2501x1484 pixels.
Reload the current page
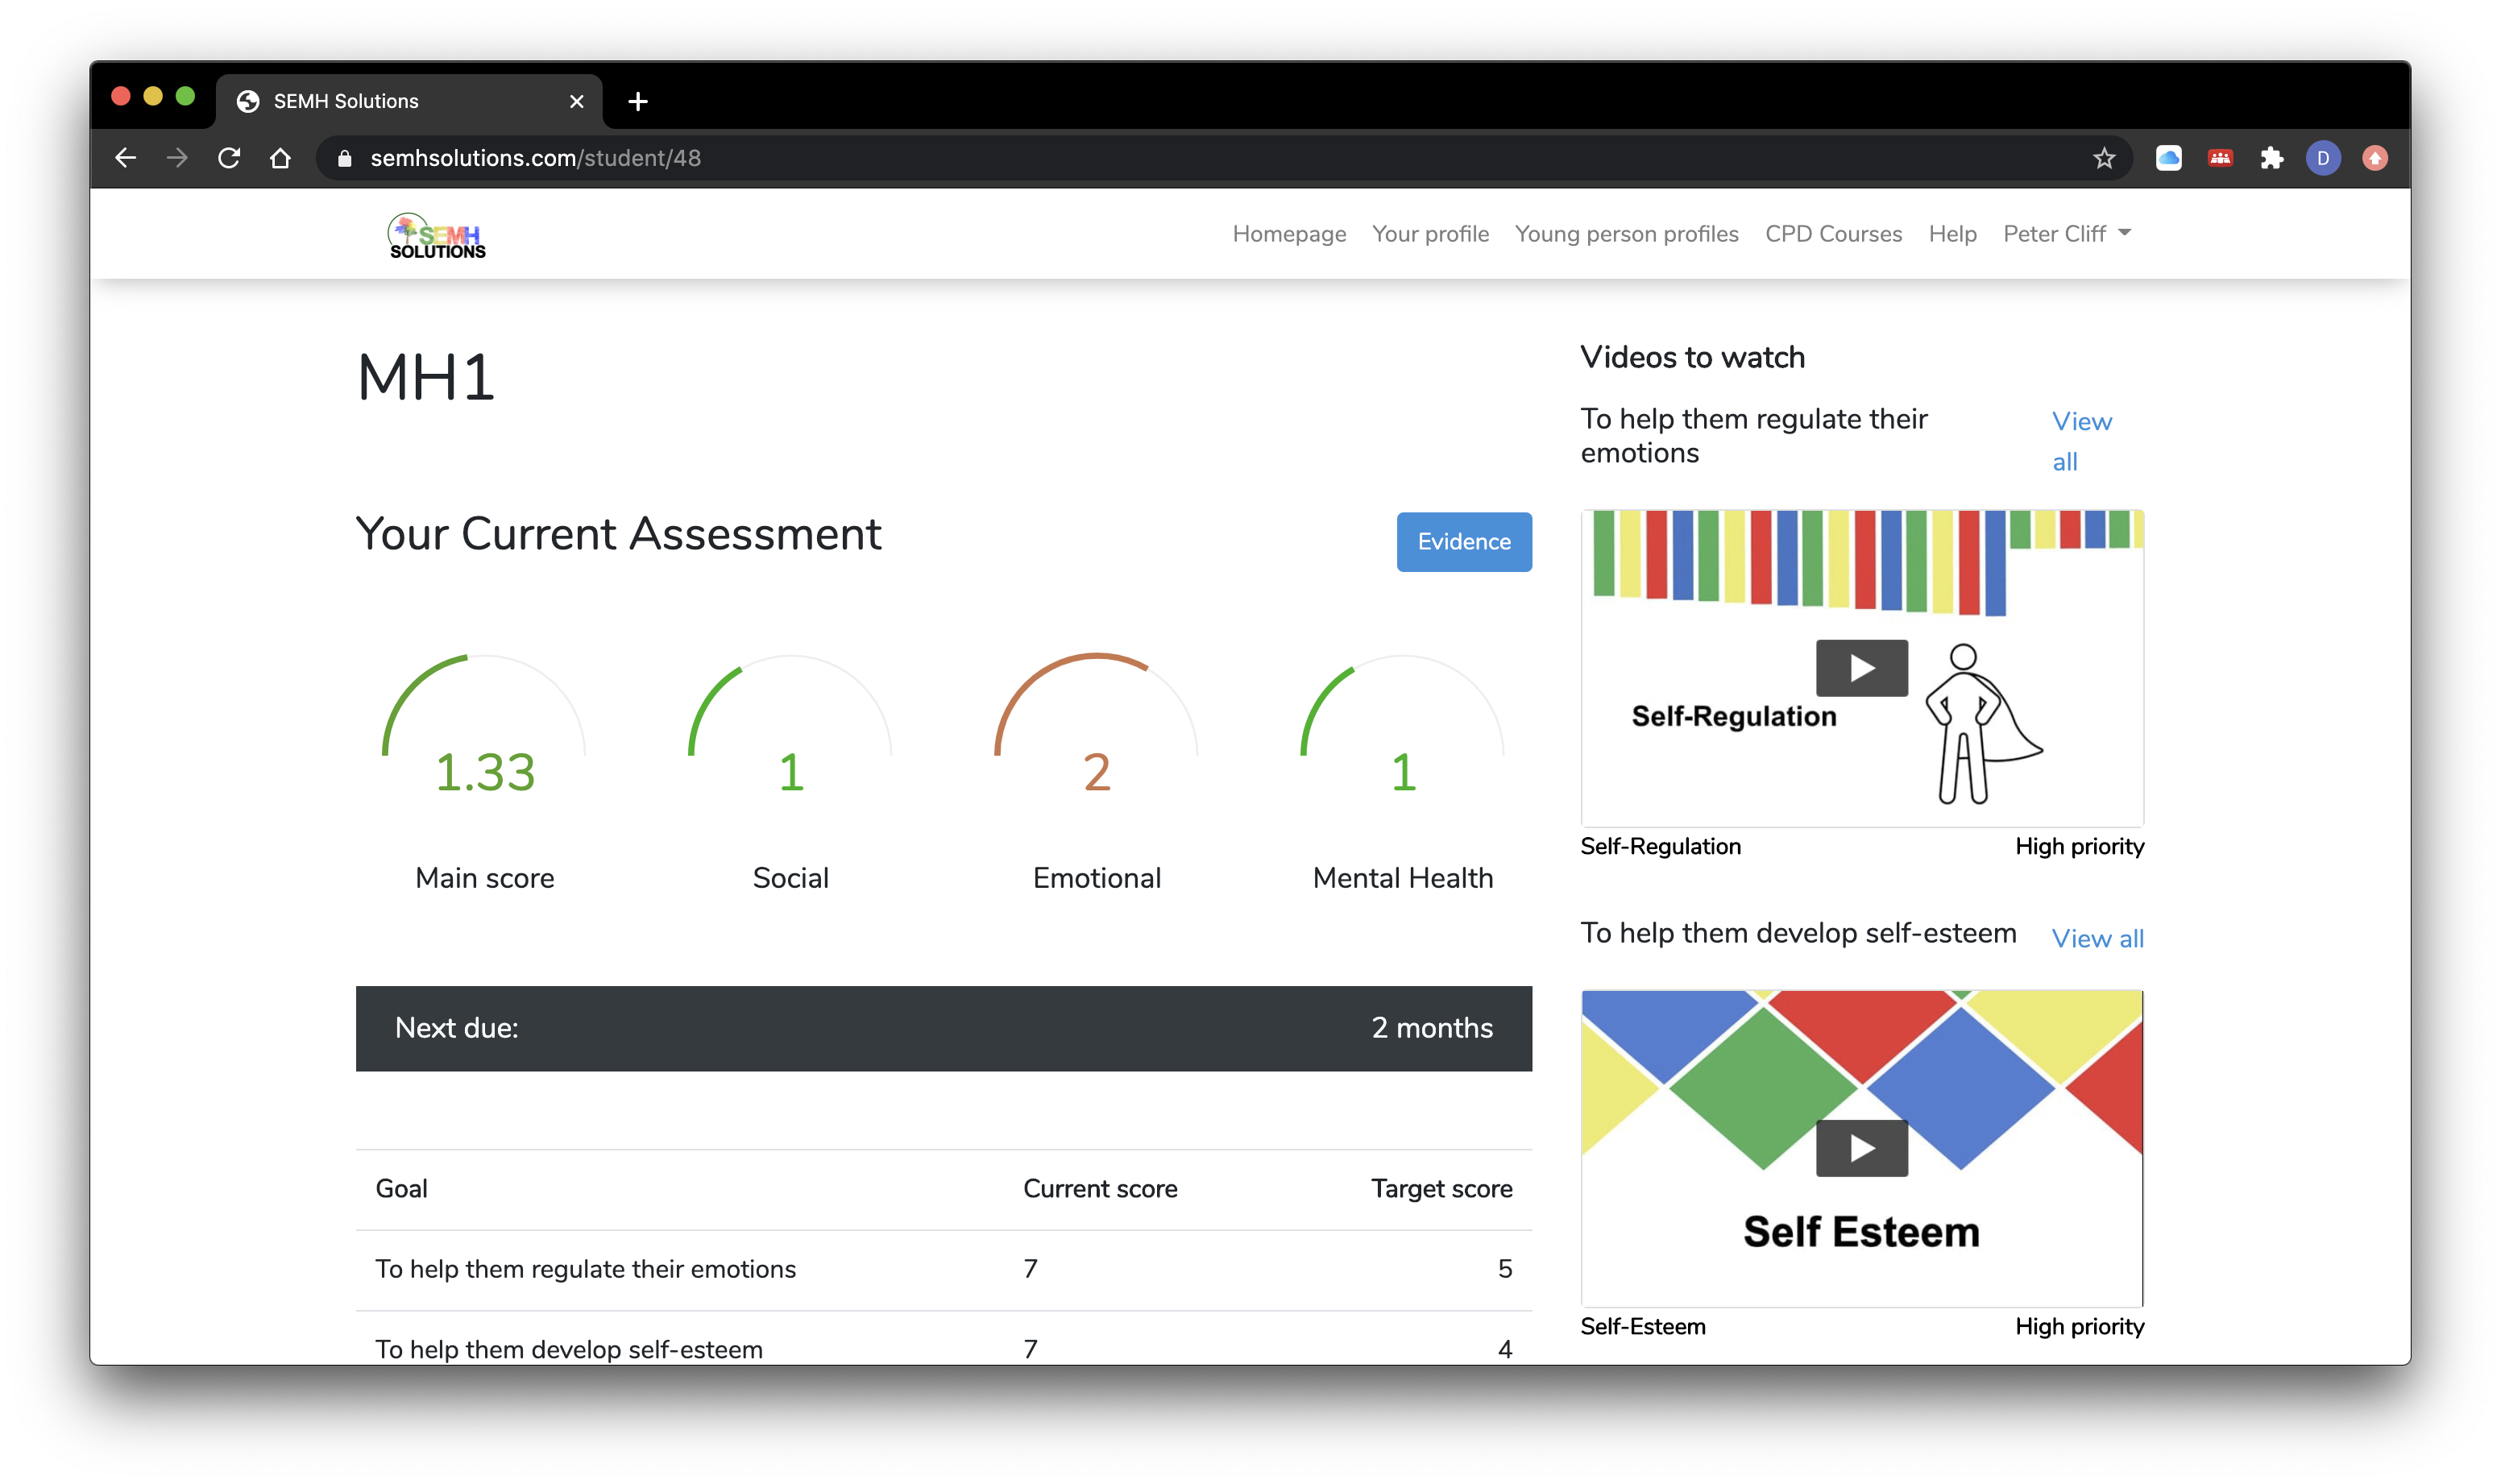229,158
